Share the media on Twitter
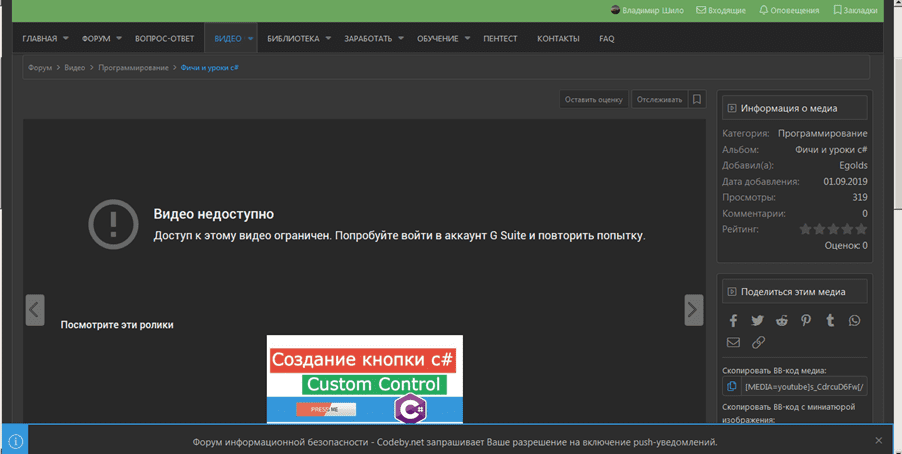This screenshot has width=902, height=454. pos(757,320)
